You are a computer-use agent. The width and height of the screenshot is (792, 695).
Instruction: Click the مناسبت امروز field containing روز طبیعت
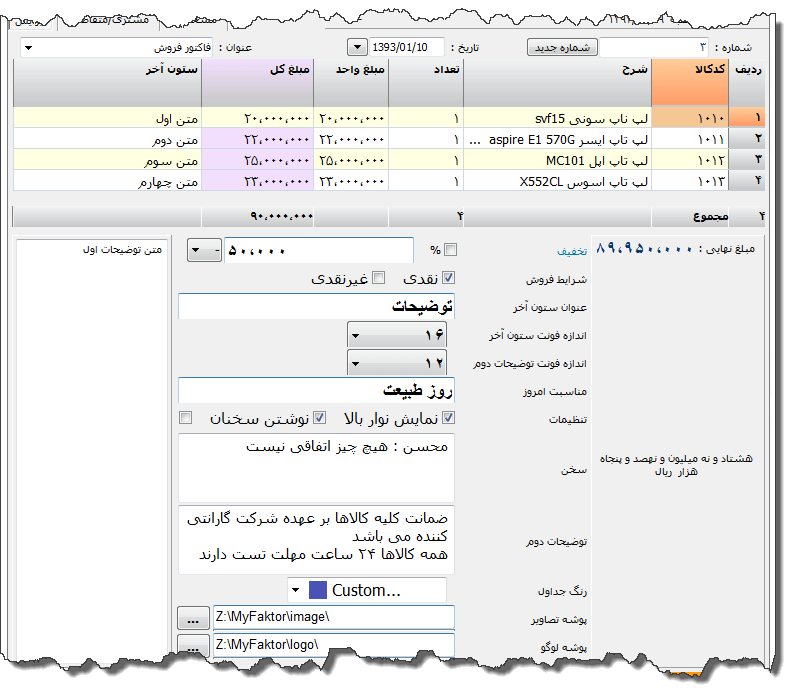pyautogui.click(x=316, y=391)
